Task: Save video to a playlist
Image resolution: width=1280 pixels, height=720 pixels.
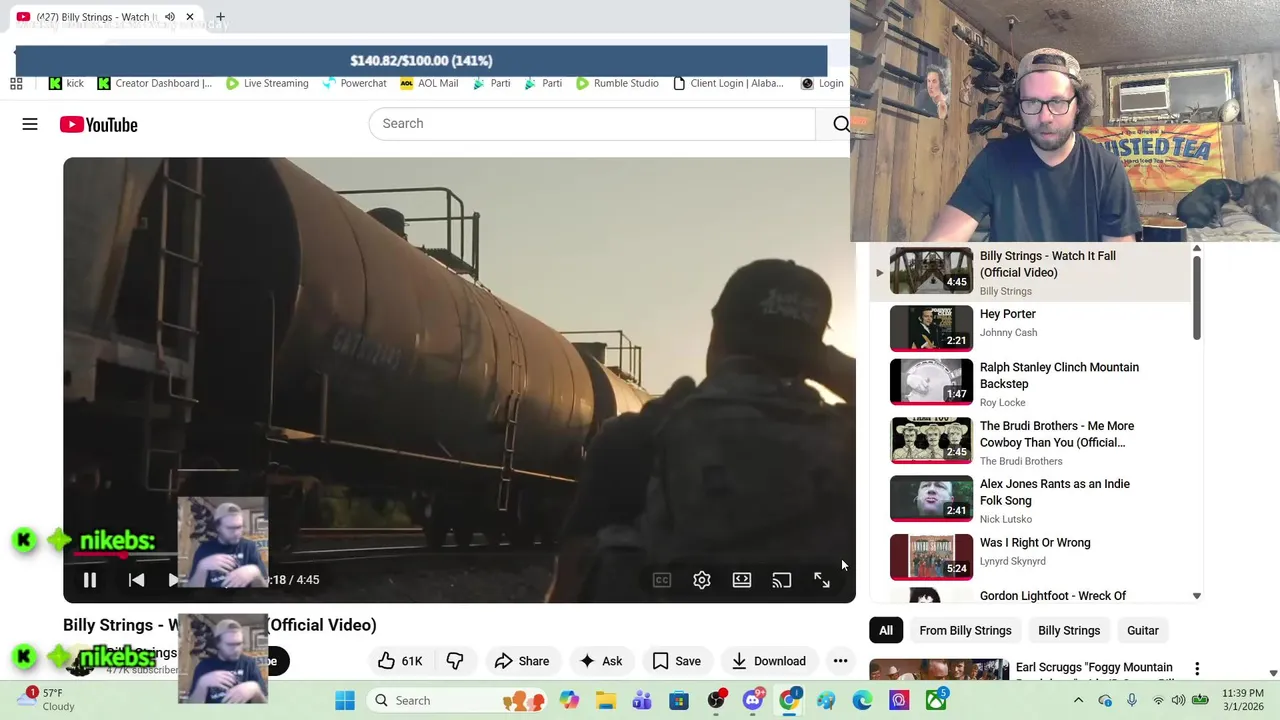Action: tap(677, 661)
